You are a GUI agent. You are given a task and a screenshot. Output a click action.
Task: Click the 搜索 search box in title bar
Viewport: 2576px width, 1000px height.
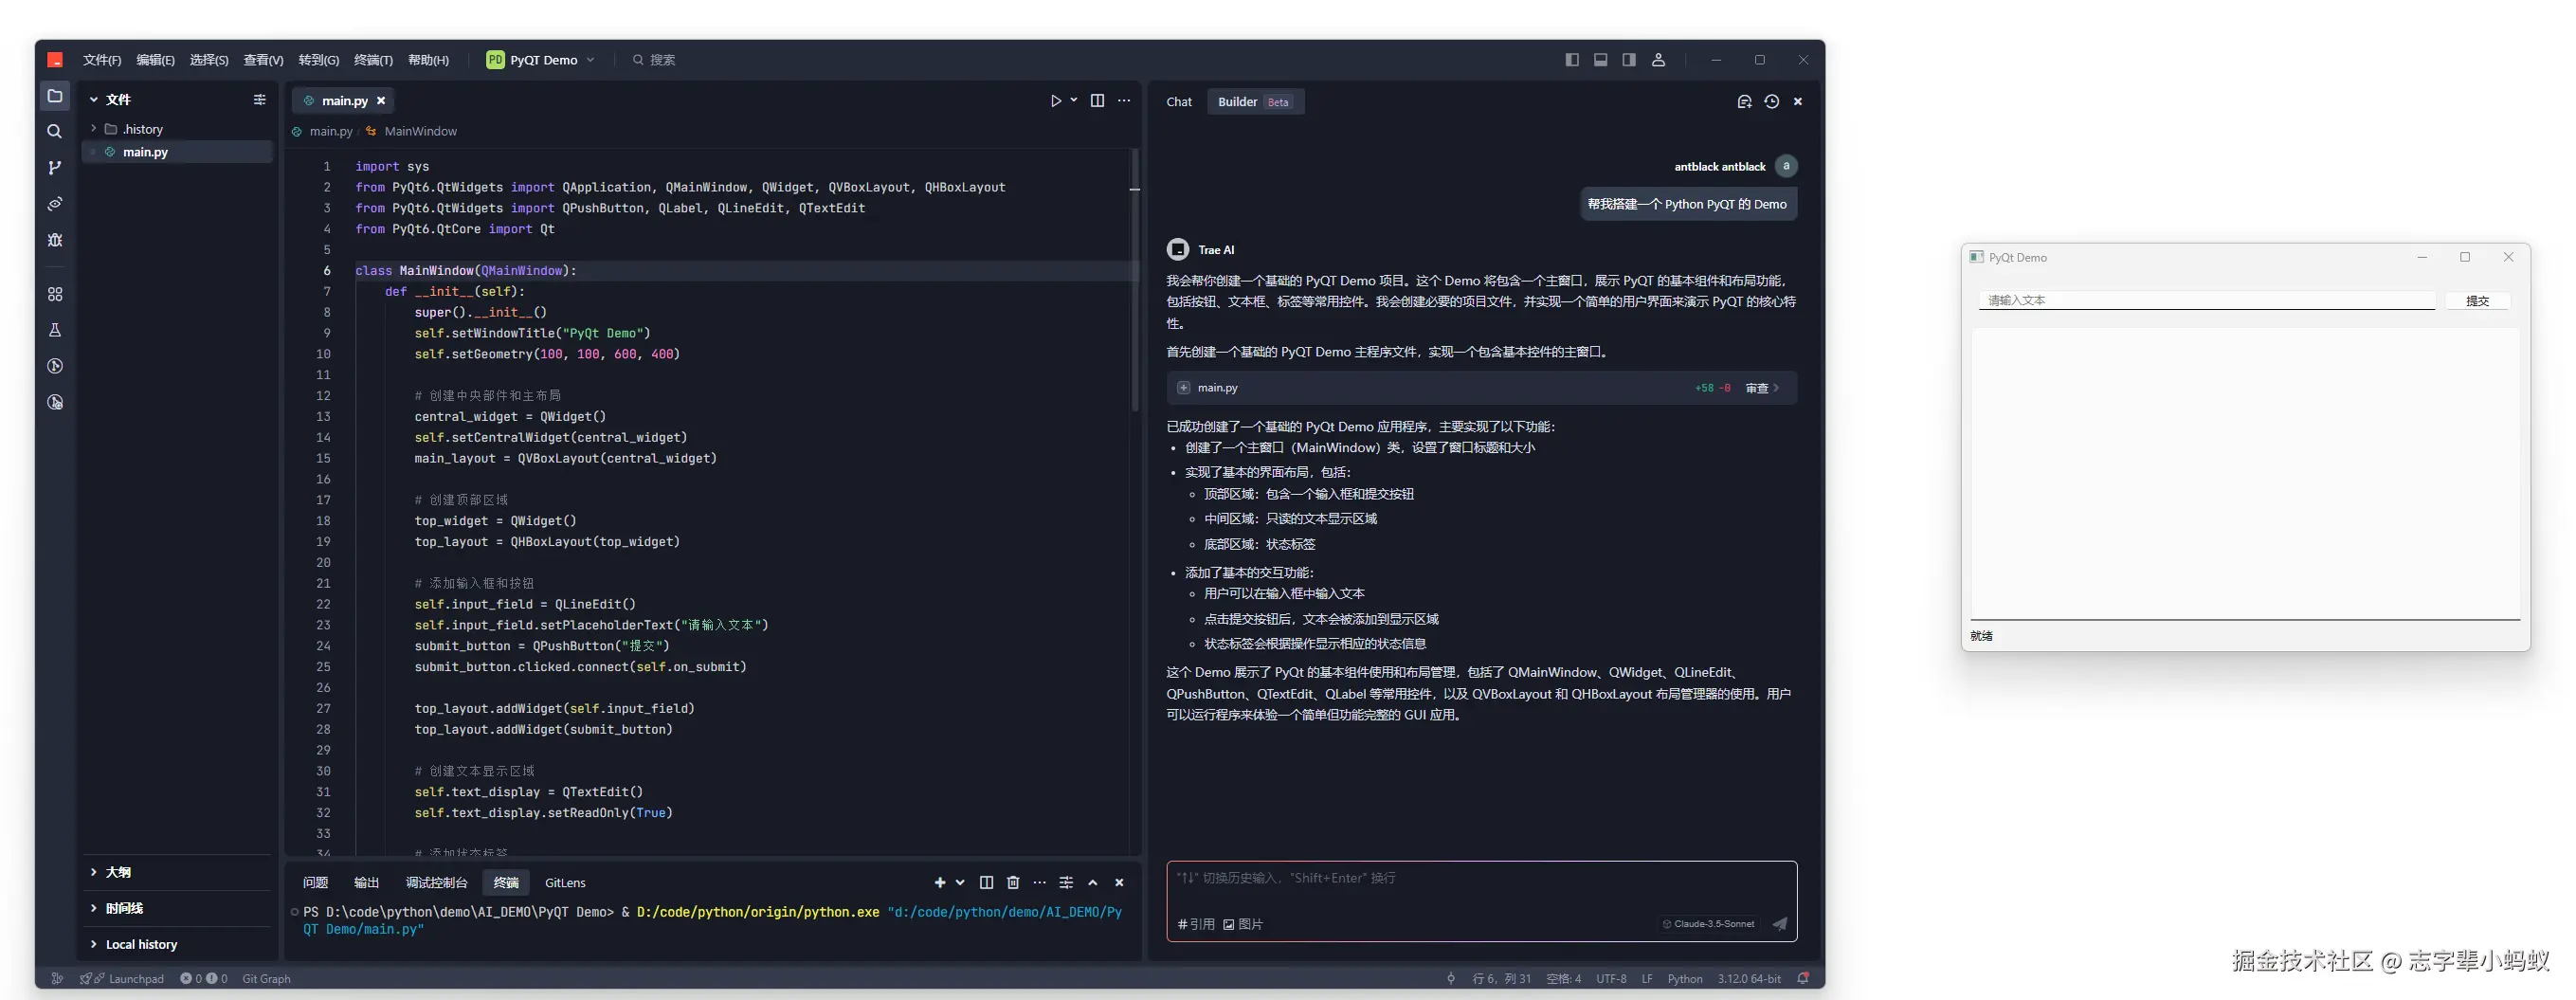coord(655,60)
